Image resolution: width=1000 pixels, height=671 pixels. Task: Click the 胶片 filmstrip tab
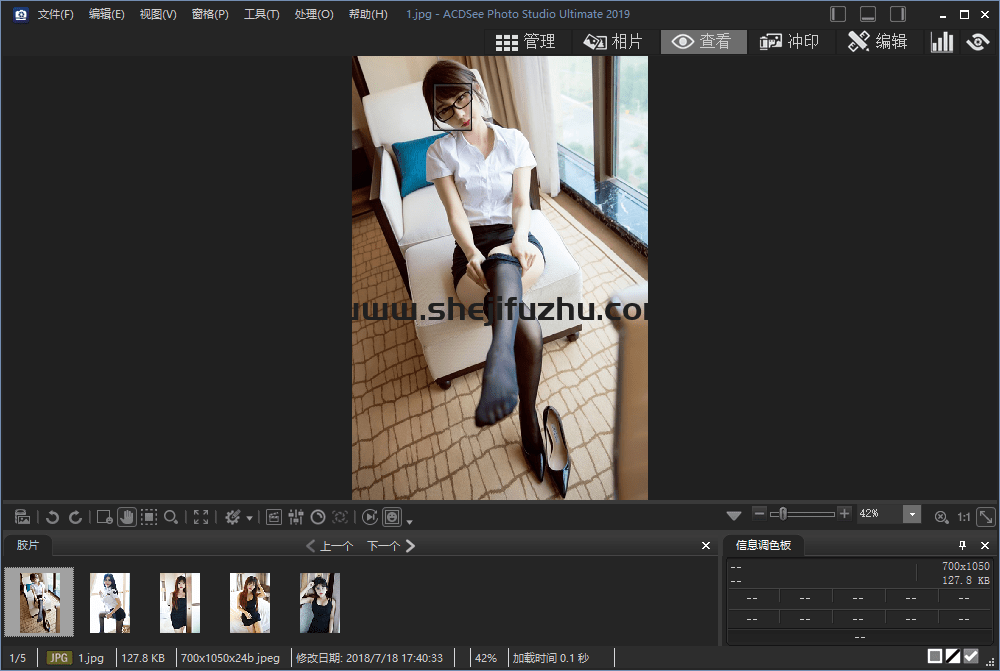coord(27,545)
